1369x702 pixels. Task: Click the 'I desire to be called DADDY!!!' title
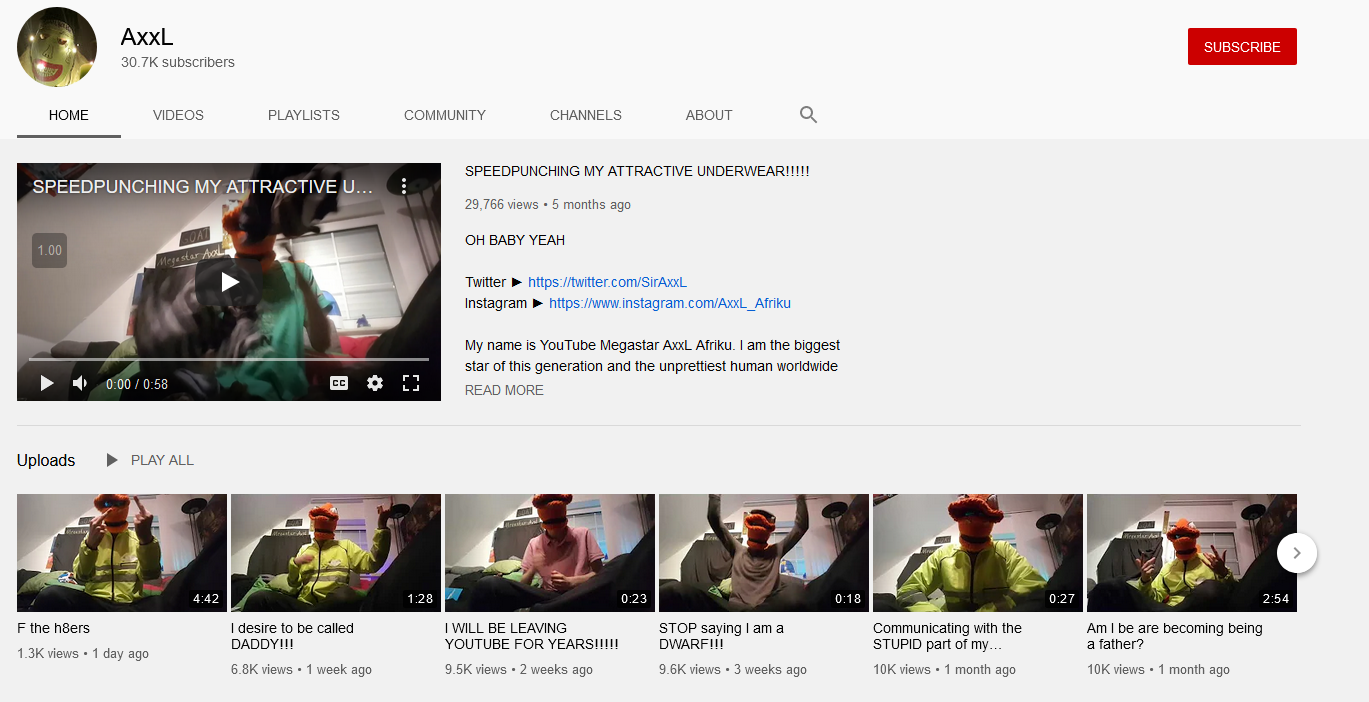point(292,636)
